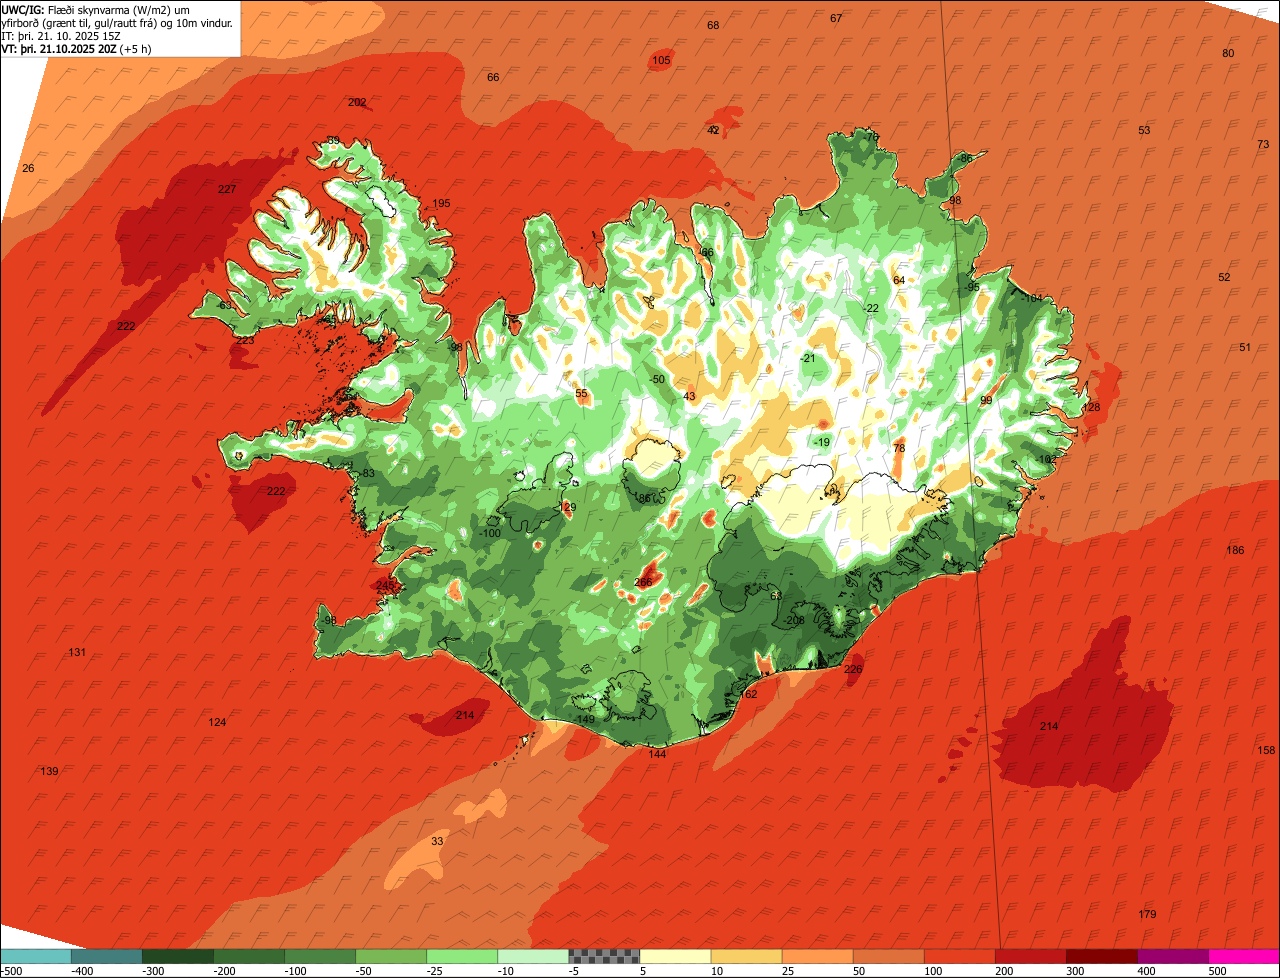1280x978 pixels.
Task: Click the ocean value 186 east of Iceland
Action: coord(1235,550)
